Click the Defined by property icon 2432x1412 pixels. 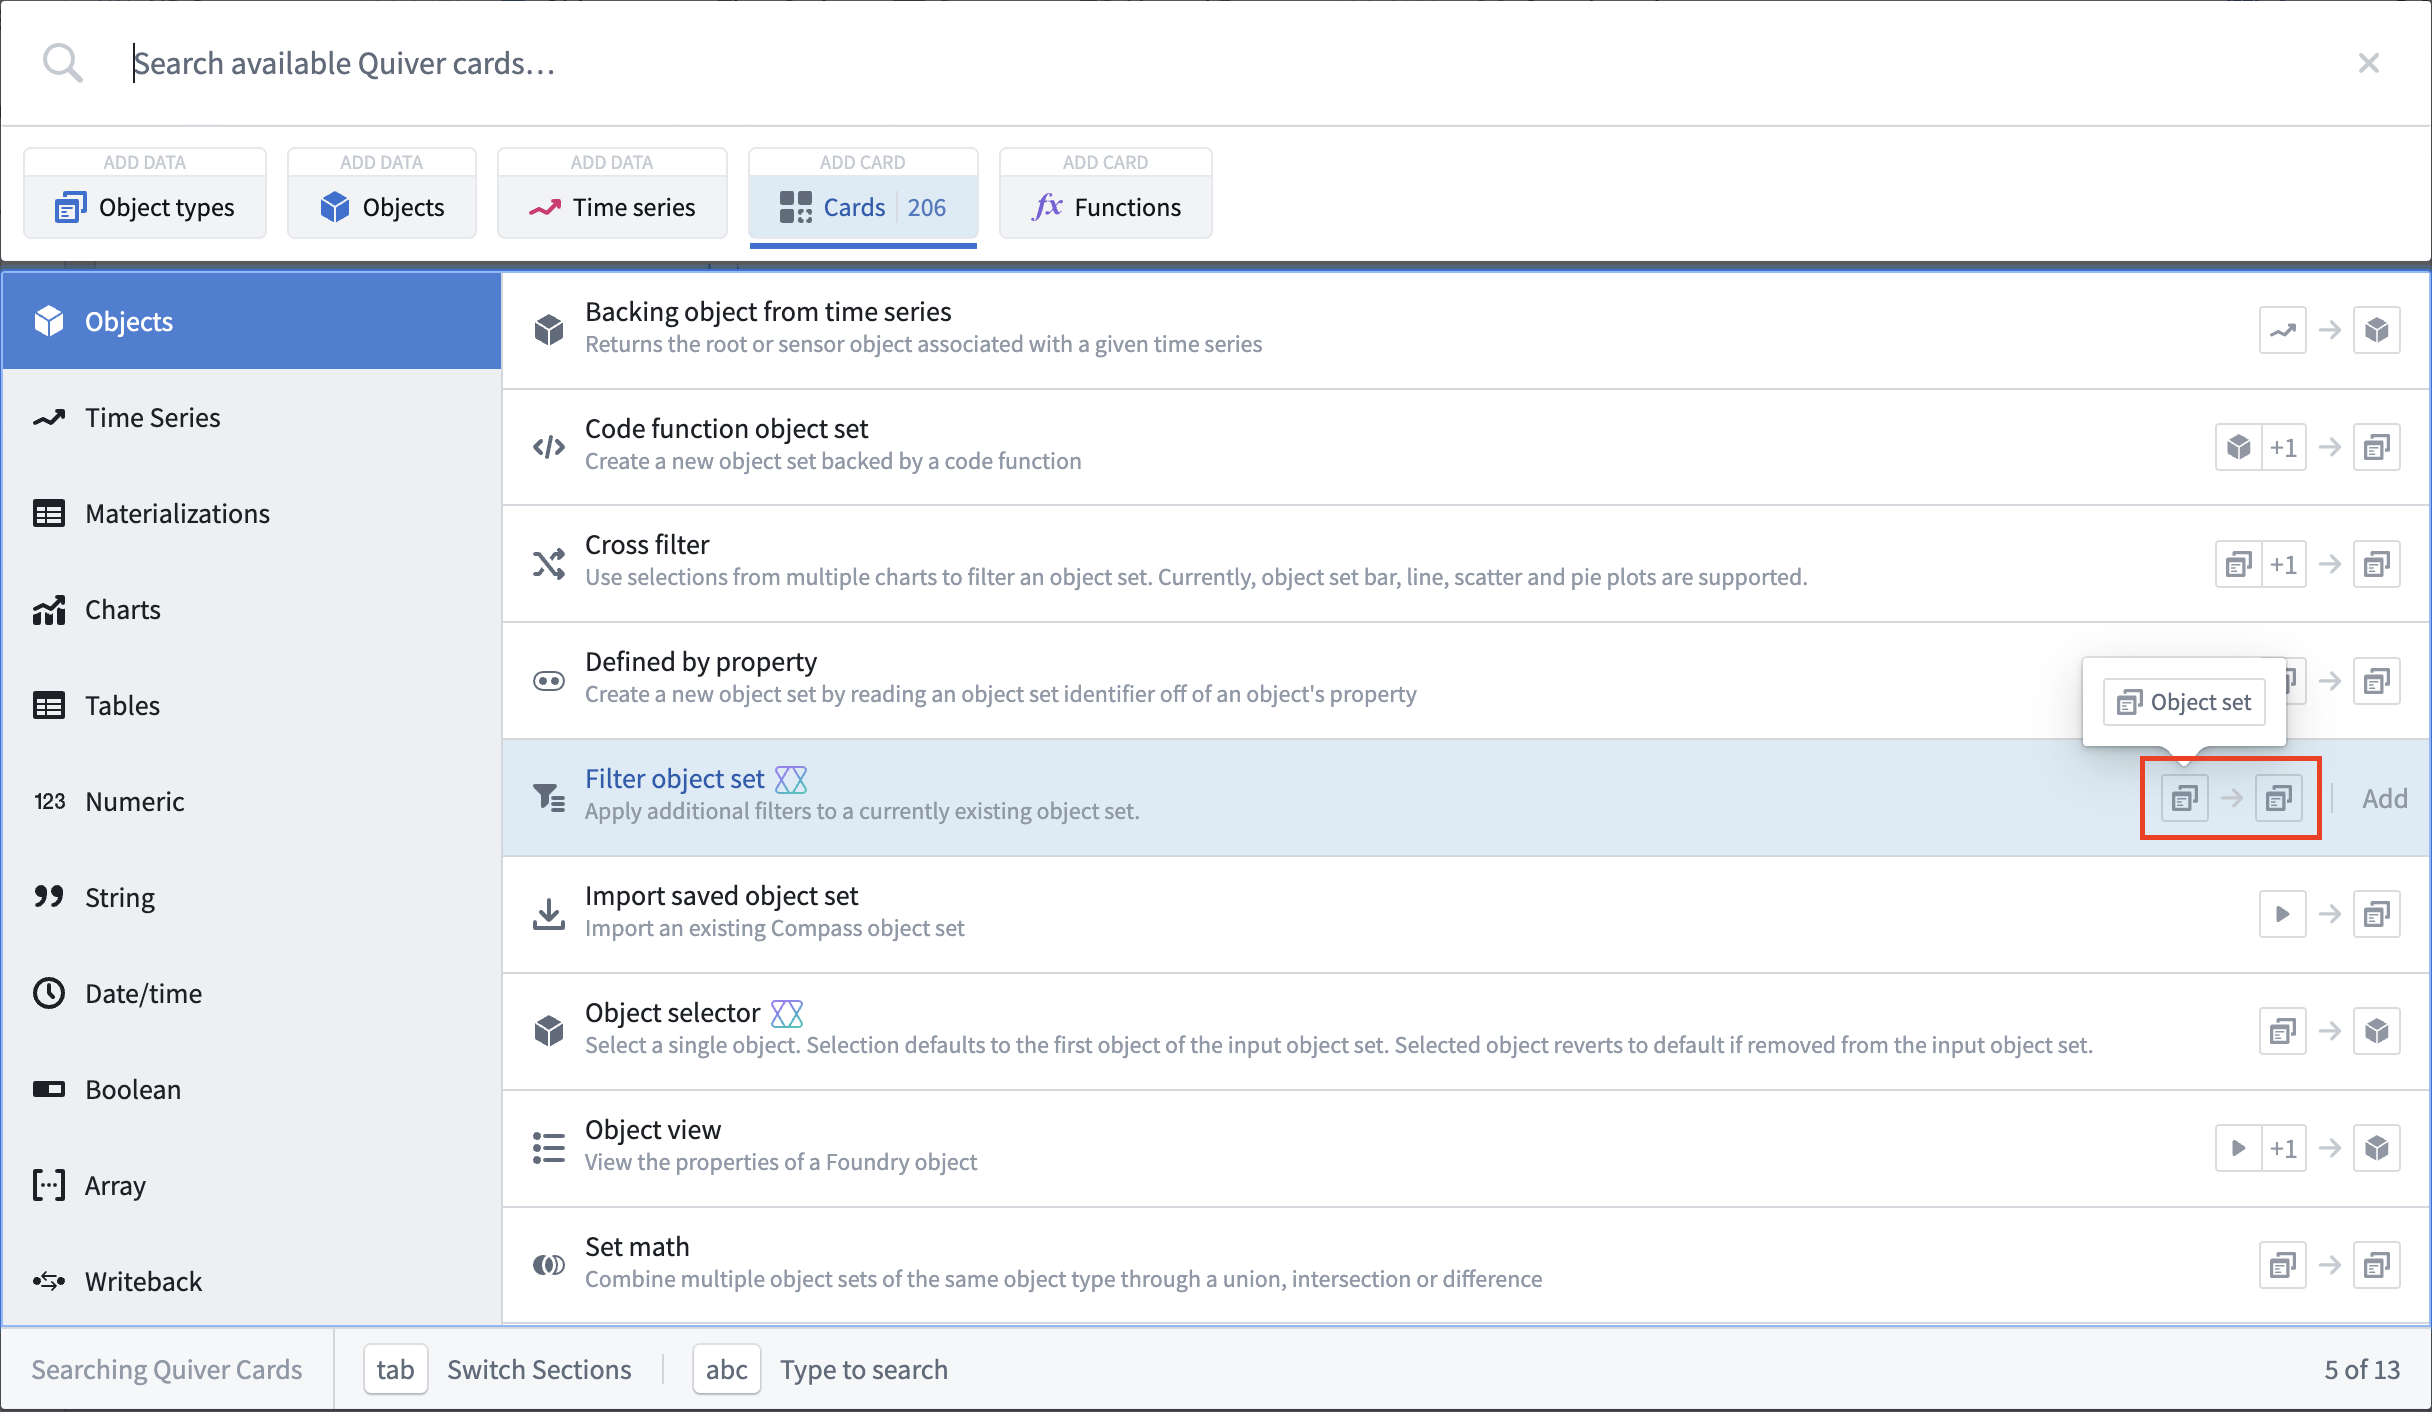pos(549,681)
